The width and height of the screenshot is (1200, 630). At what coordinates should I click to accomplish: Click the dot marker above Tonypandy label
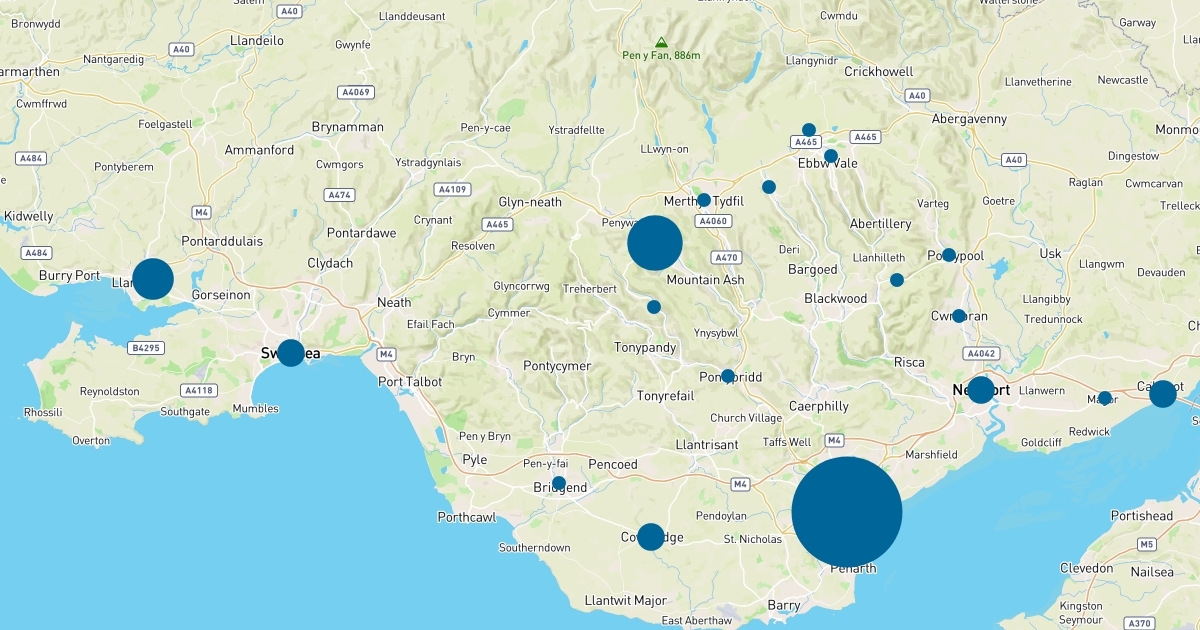(x=654, y=307)
